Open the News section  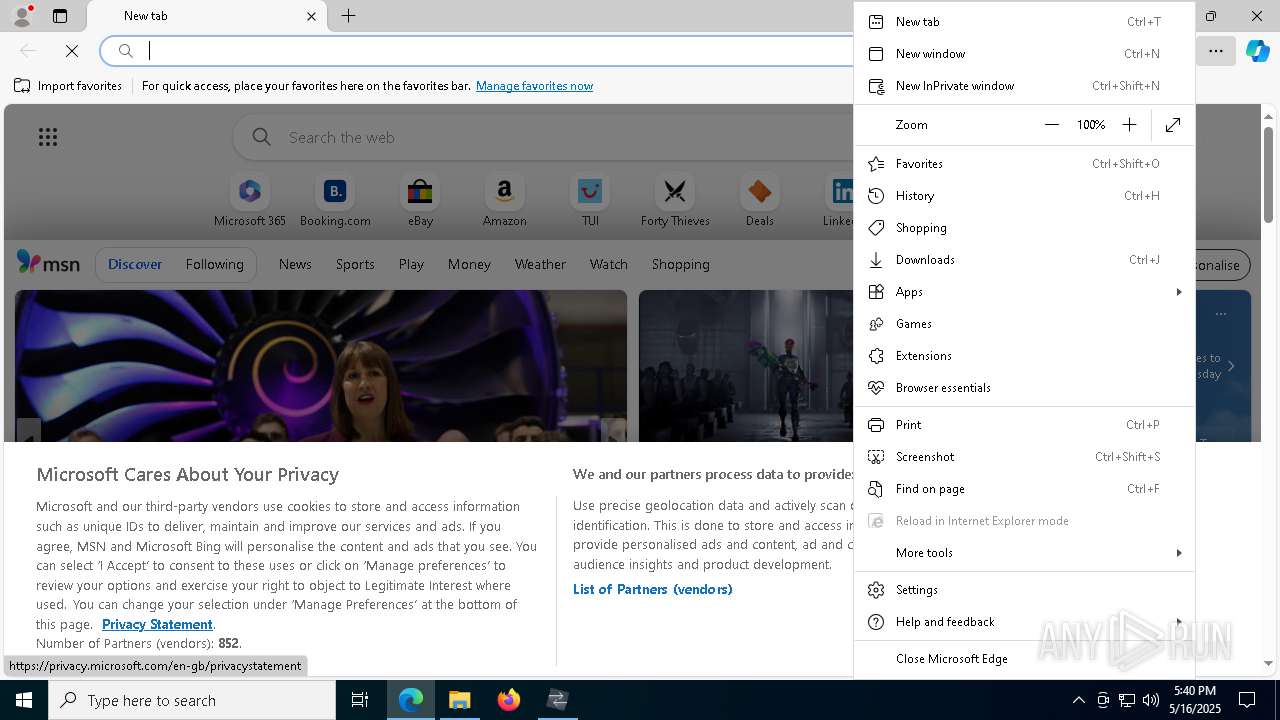[295, 264]
